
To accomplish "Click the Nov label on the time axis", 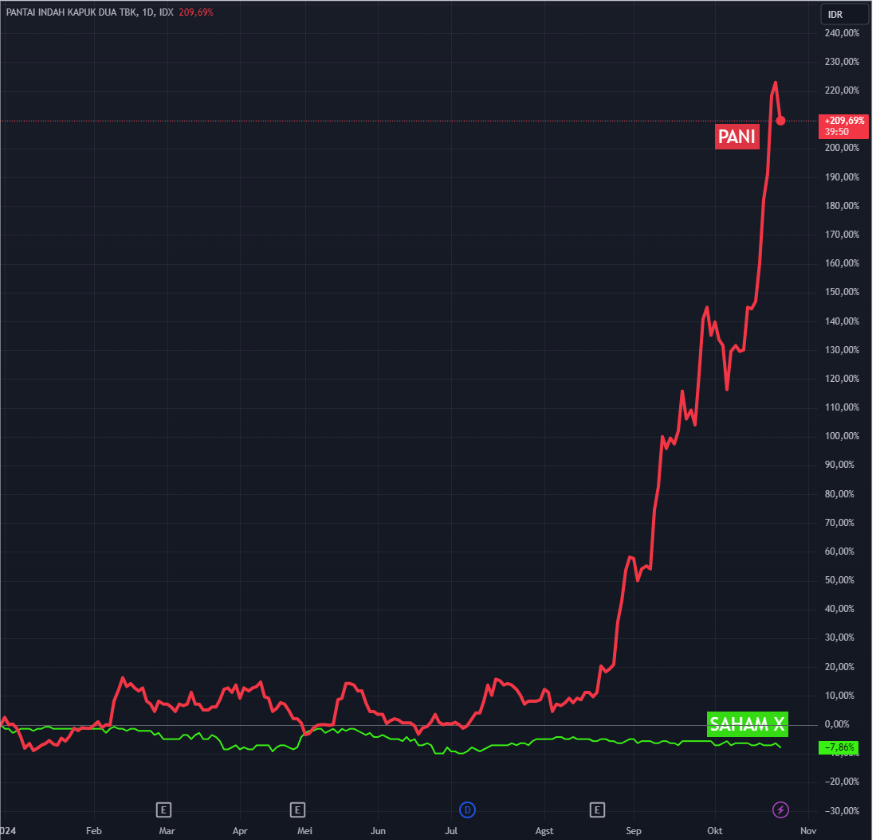I will coord(808,831).
